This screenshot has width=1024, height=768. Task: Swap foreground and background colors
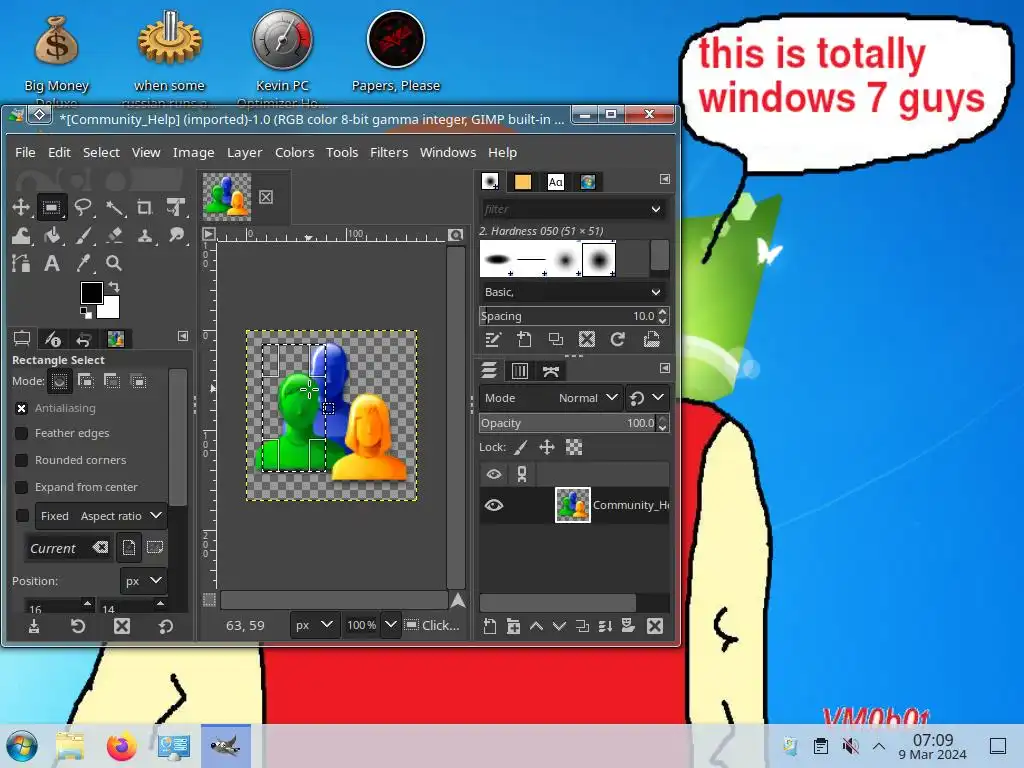point(114,286)
